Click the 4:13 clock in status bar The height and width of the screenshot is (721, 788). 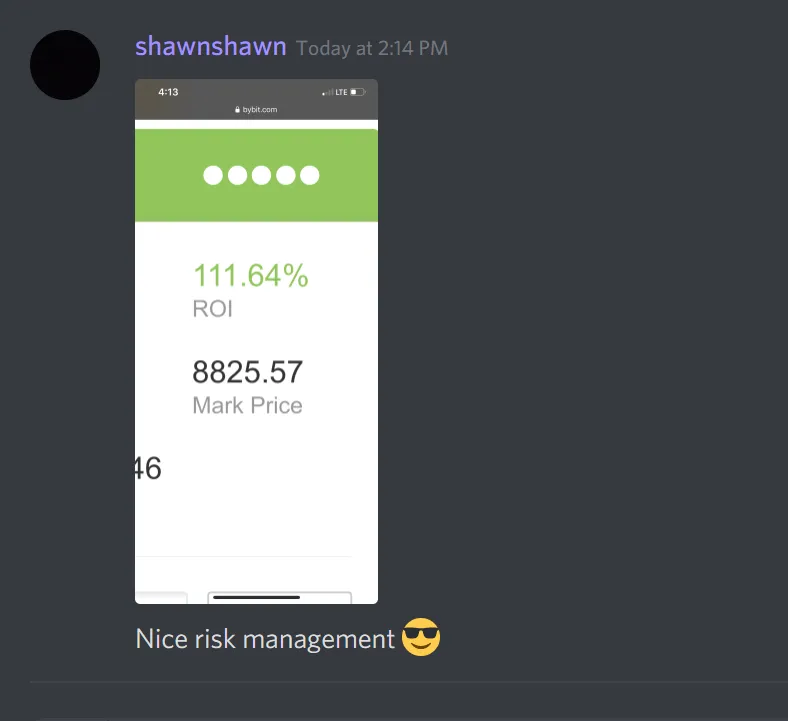168,92
